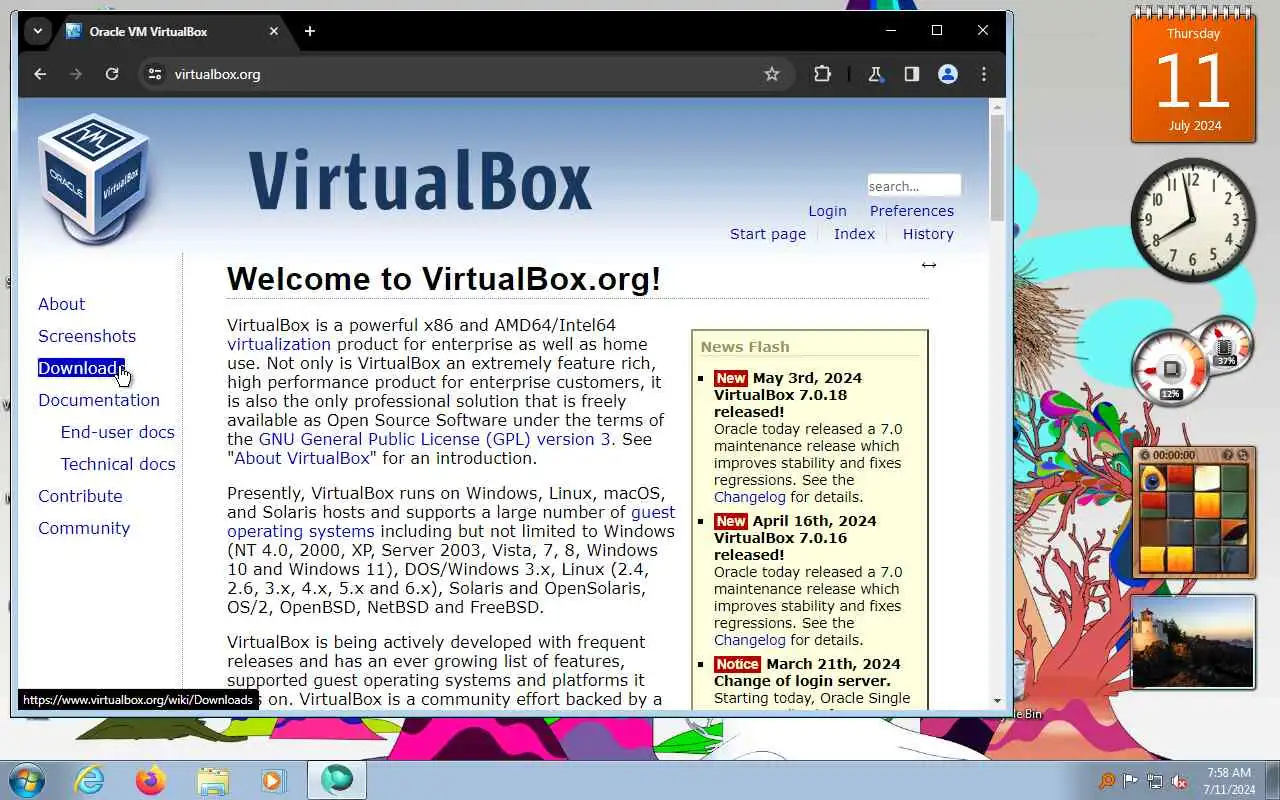
Task: Open GNU General Public License link
Action: [x=434, y=439]
